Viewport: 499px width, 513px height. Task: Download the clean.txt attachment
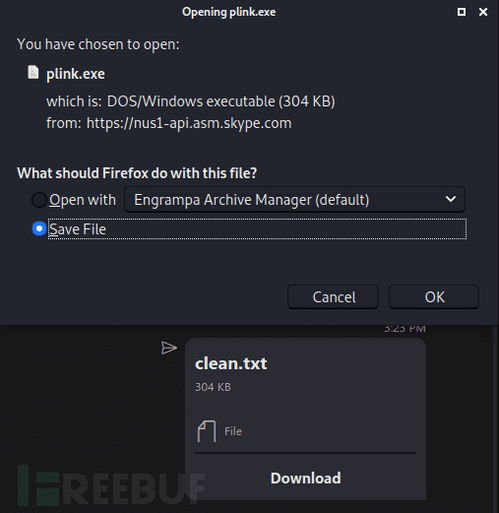[x=306, y=478]
